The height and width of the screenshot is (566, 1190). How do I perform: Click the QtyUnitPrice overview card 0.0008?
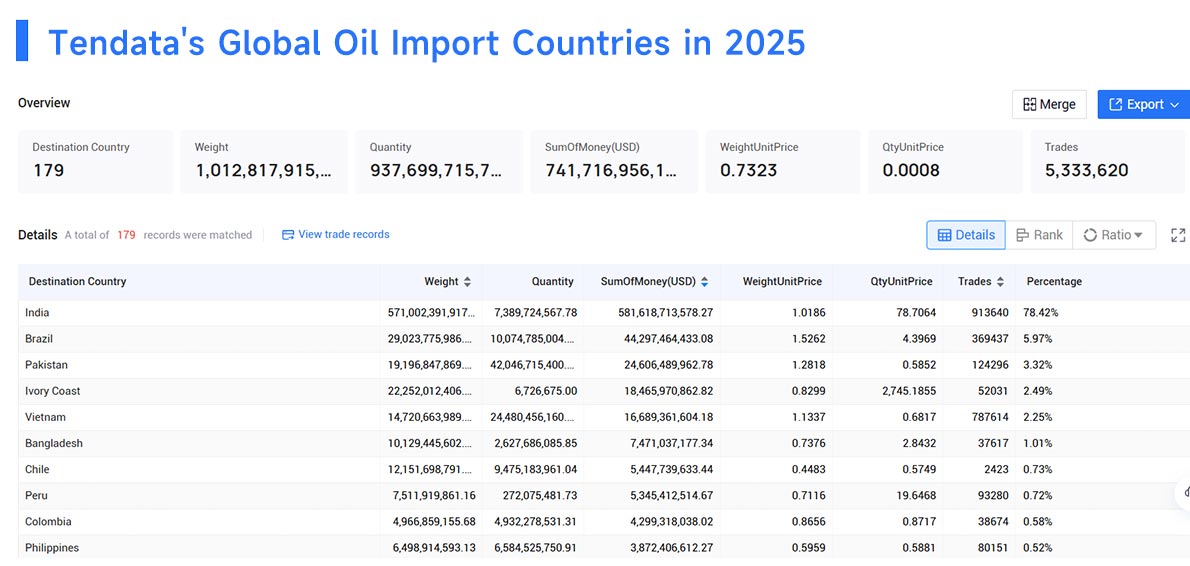coord(945,161)
